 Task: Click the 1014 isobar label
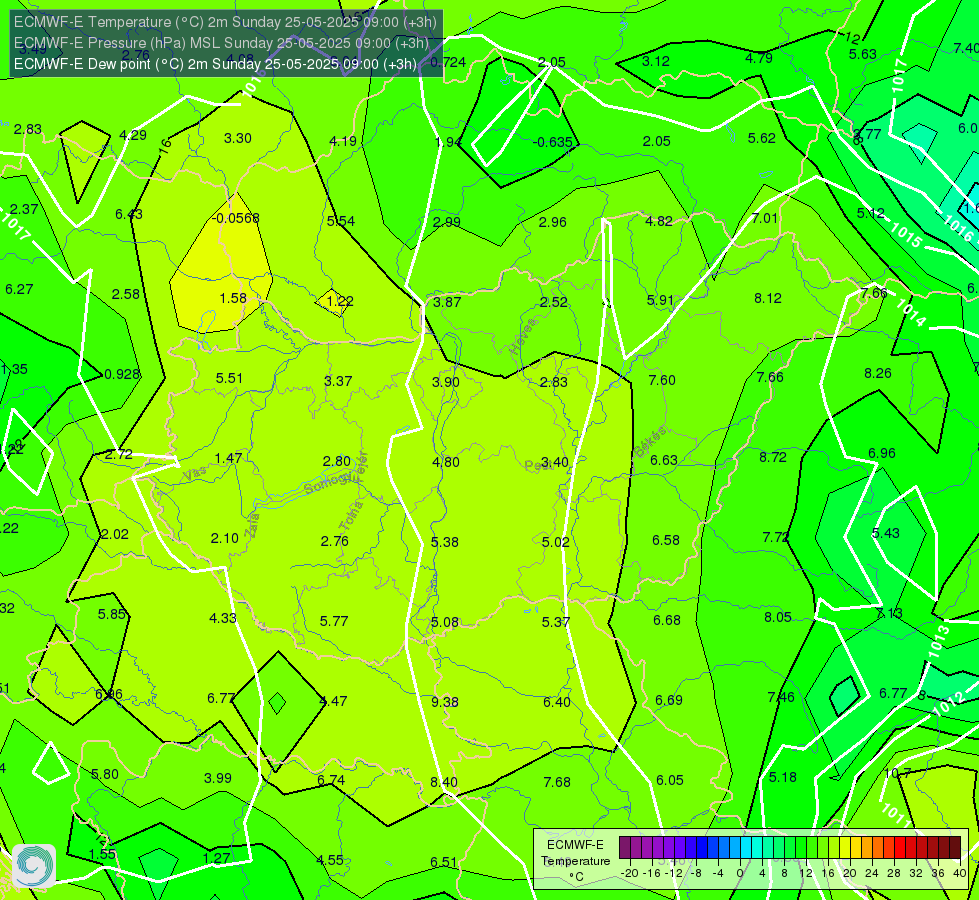[x=911, y=312]
